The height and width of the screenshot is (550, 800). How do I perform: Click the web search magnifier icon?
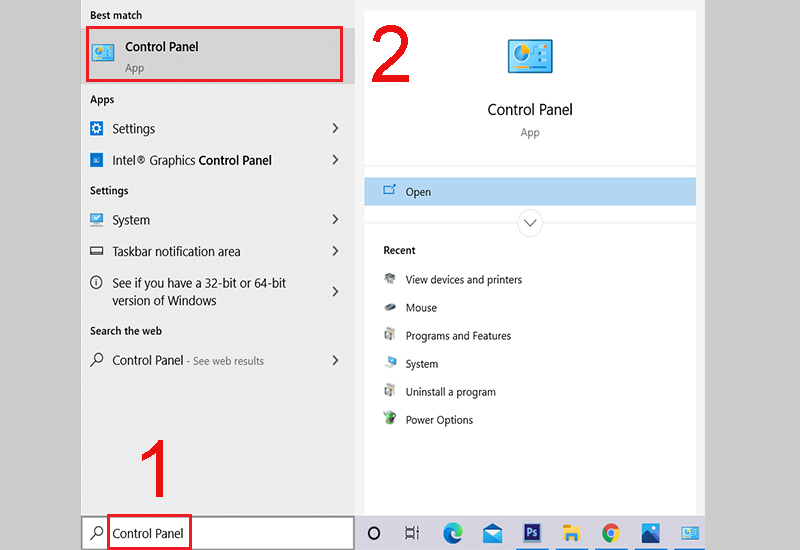[x=96, y=360]
